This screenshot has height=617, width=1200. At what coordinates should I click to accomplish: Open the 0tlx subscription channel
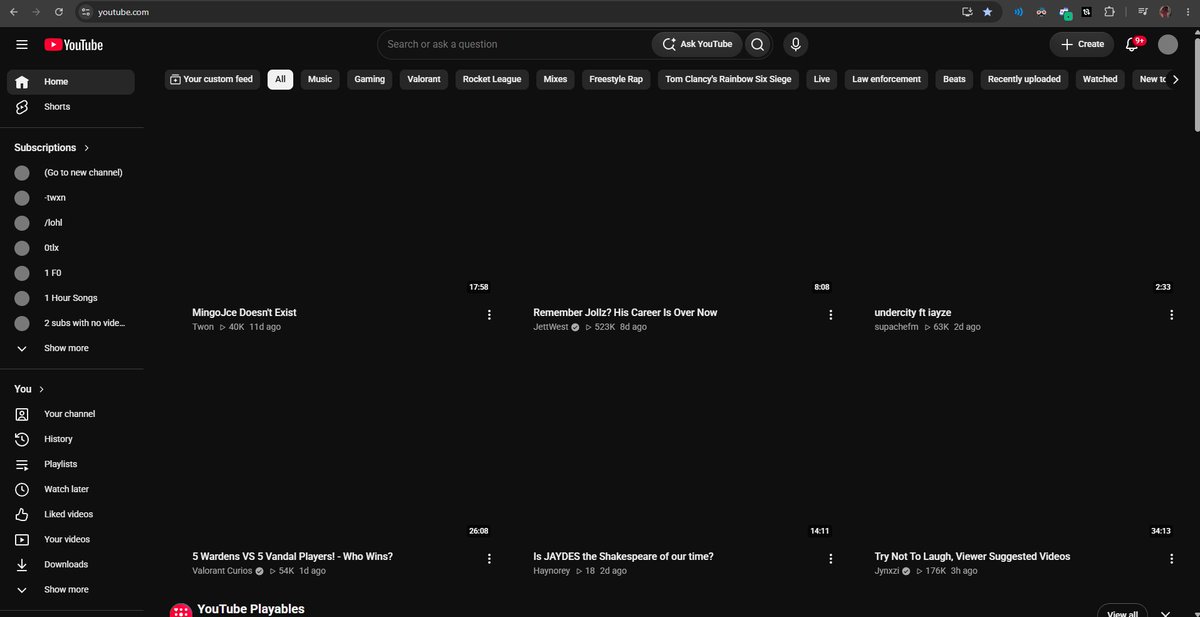70,248
